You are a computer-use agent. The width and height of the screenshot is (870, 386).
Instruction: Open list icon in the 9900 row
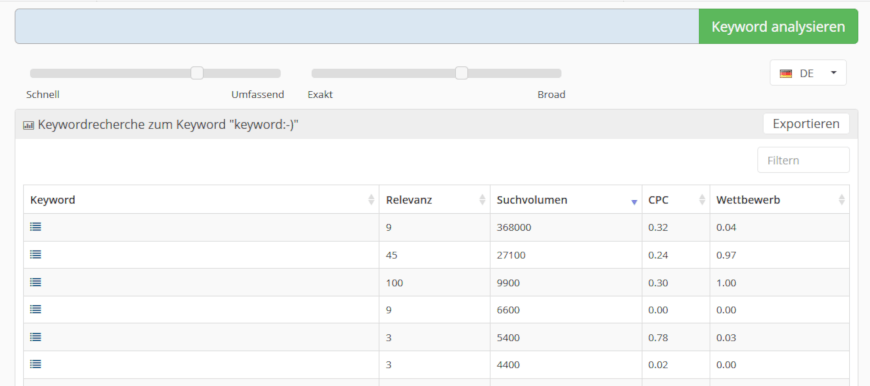click(x=36, y=282)
